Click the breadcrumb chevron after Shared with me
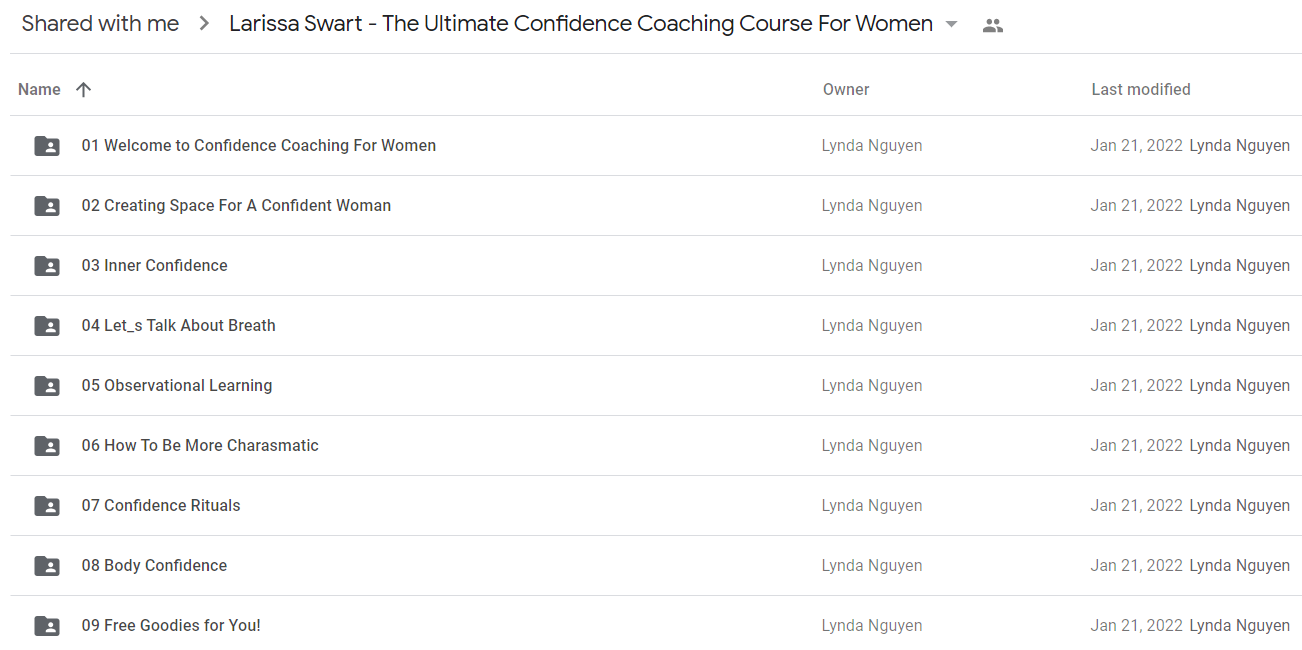The image size is (1302, 650). coord(204,24)
